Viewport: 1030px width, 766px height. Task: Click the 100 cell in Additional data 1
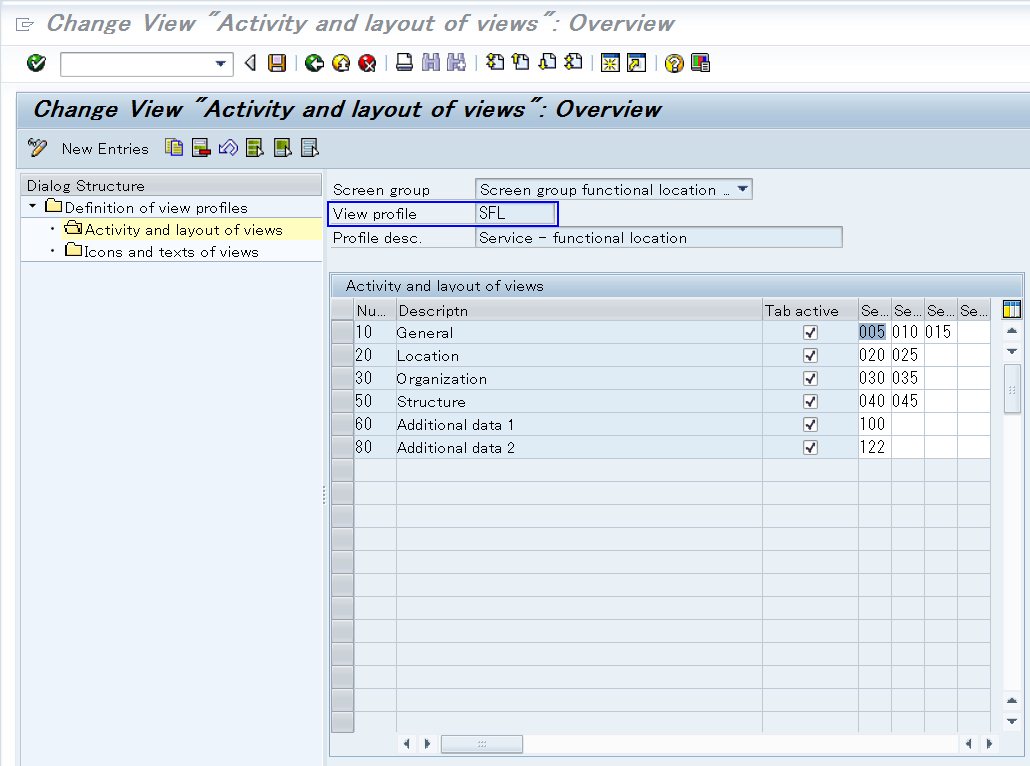[x=874, y=424]
